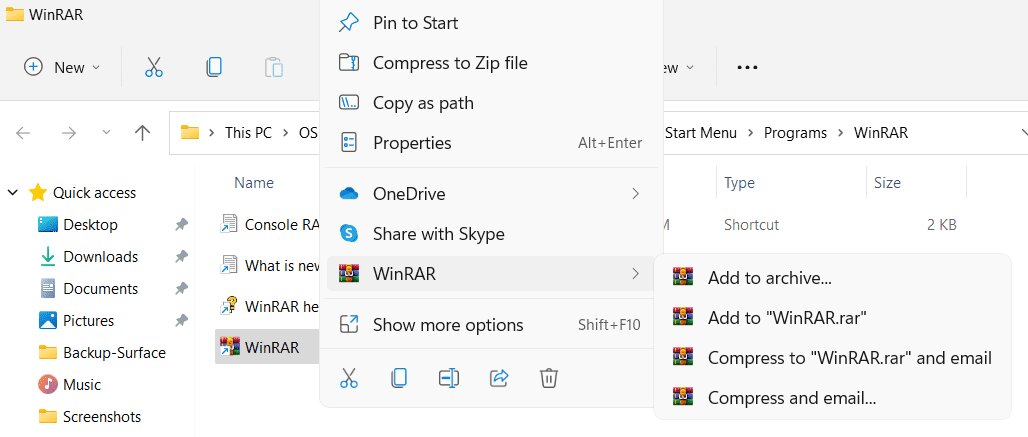Select the WinRAR help file
Image resolution: width=1028 pixels, height=437 pixels.
pyautogui.click(x=269, y=306)
